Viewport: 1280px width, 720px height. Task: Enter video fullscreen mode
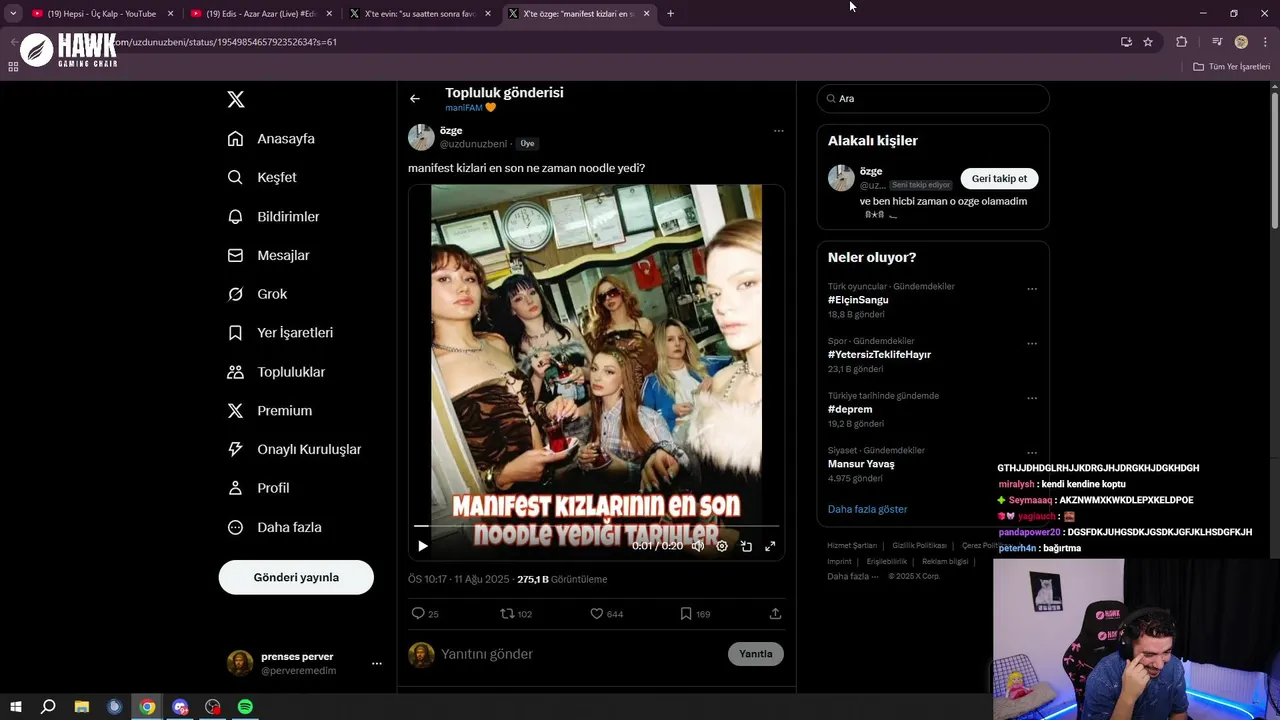tap(770, 546)
